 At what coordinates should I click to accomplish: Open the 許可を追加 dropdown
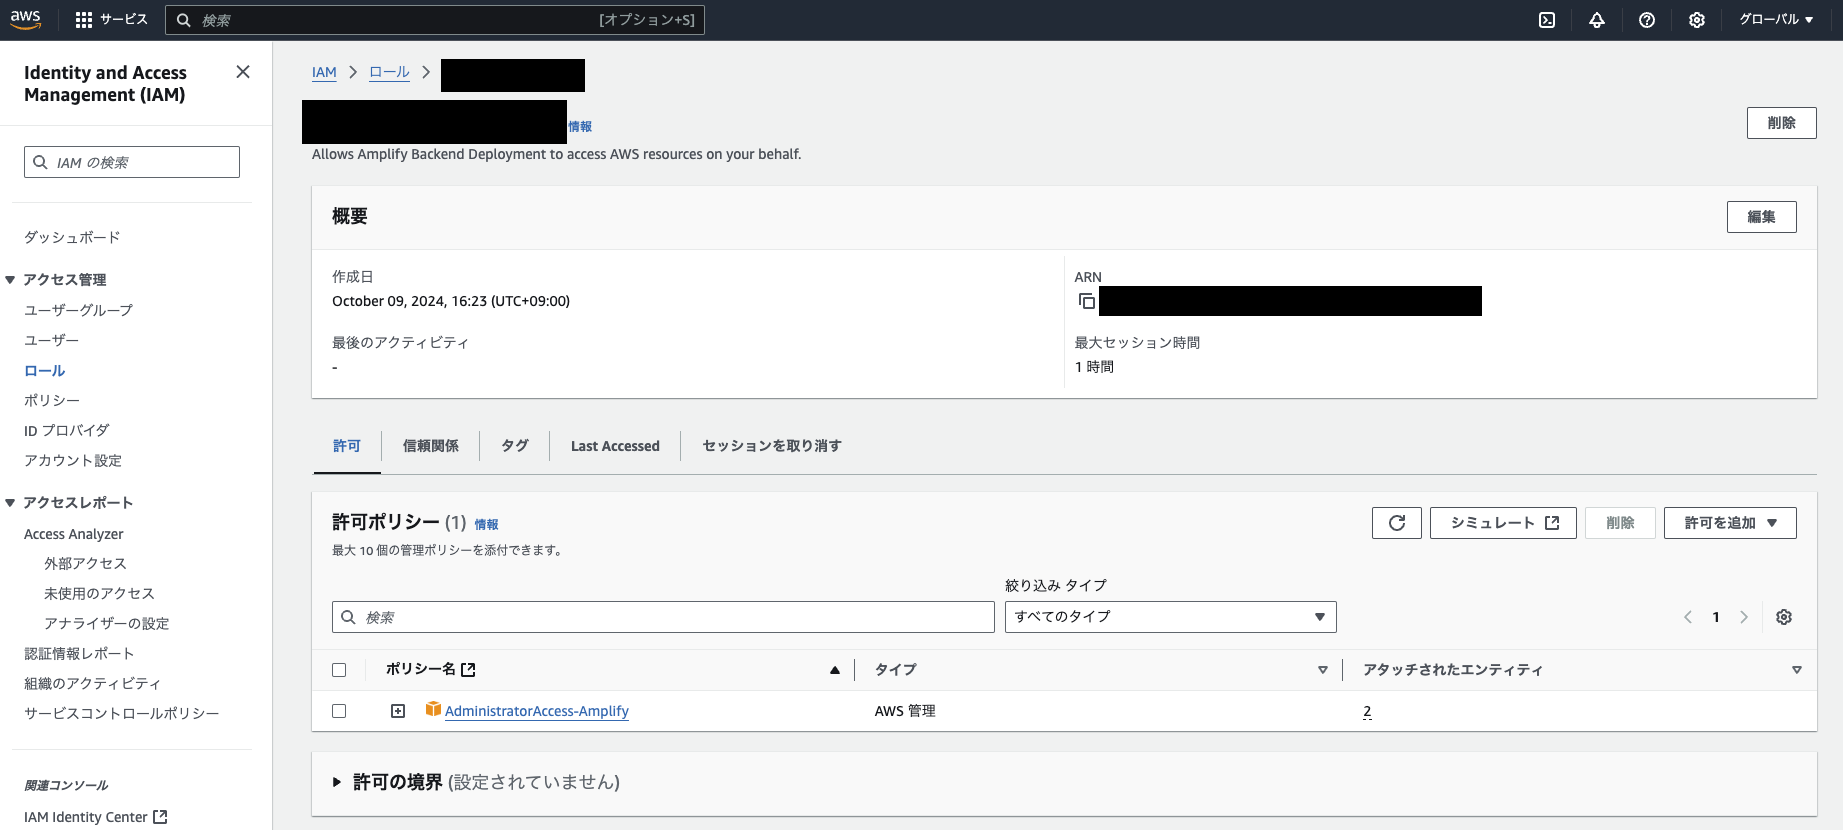pyautogui.click(x=1730, y=523)
